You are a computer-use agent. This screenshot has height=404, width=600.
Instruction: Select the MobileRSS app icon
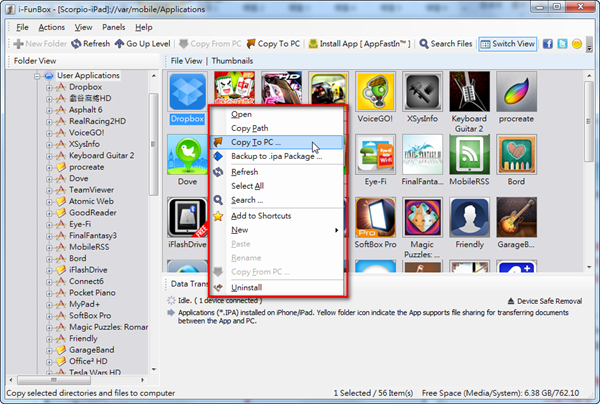point(470,155)
